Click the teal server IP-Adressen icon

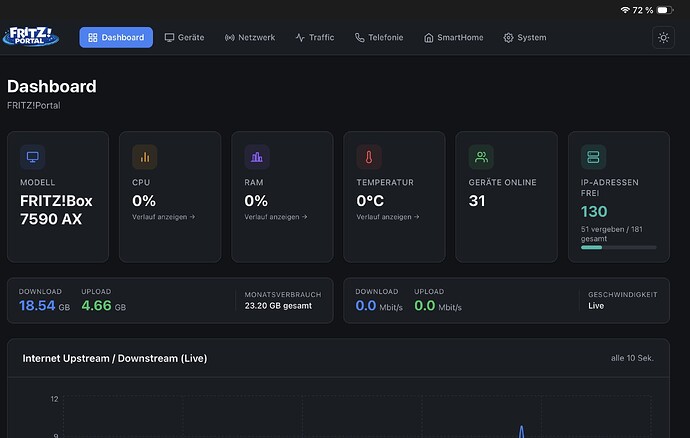click(593, 157)
